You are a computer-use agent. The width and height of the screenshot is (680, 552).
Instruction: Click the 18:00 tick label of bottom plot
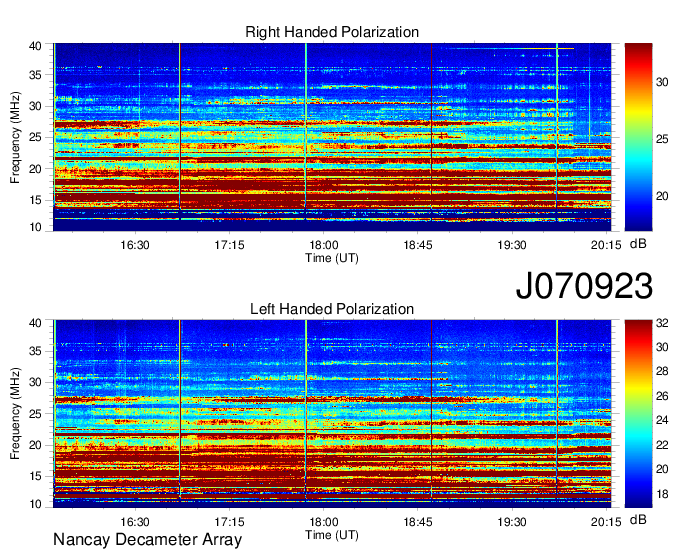324,522
